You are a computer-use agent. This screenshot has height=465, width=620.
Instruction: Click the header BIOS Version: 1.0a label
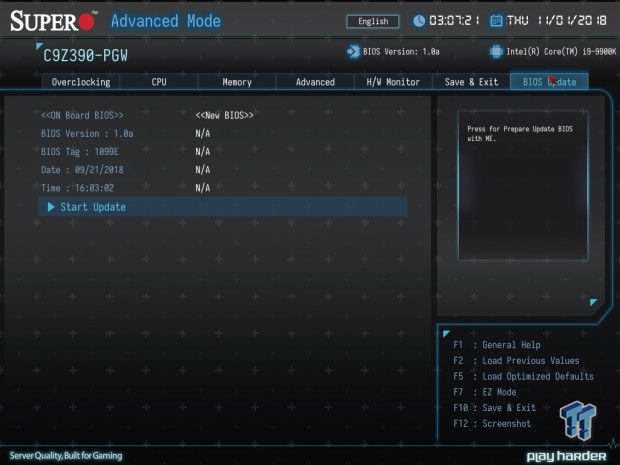point(401,52)
